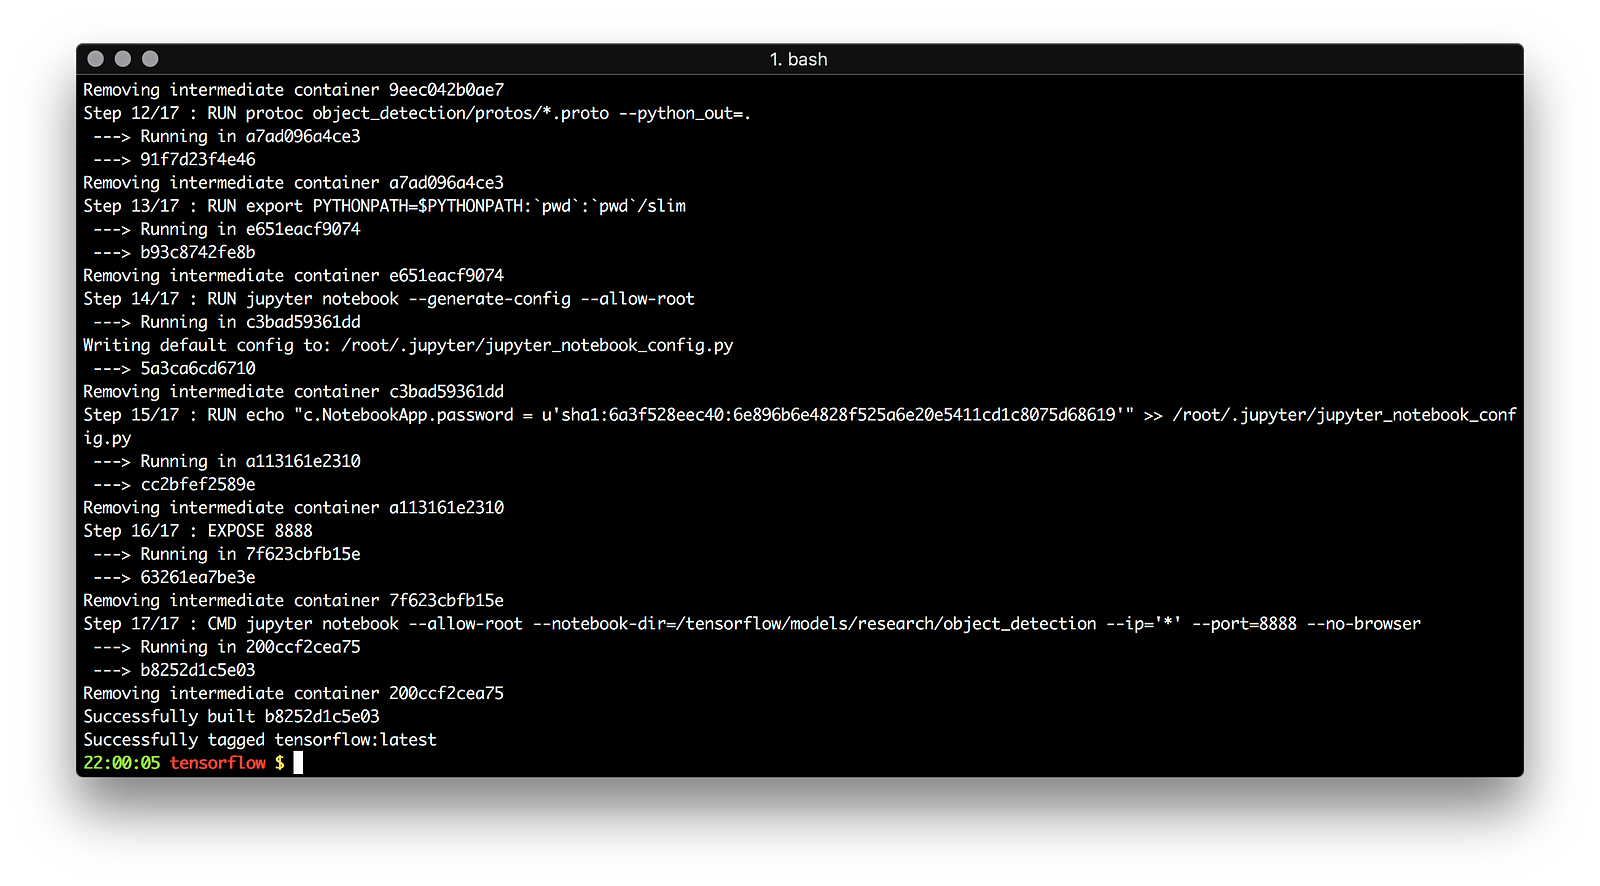Click 'Removing intermediate container a113161e2310' line
Image resolution: width=1600 pixels, height=886 pixels.
click(x=293, y=508)
